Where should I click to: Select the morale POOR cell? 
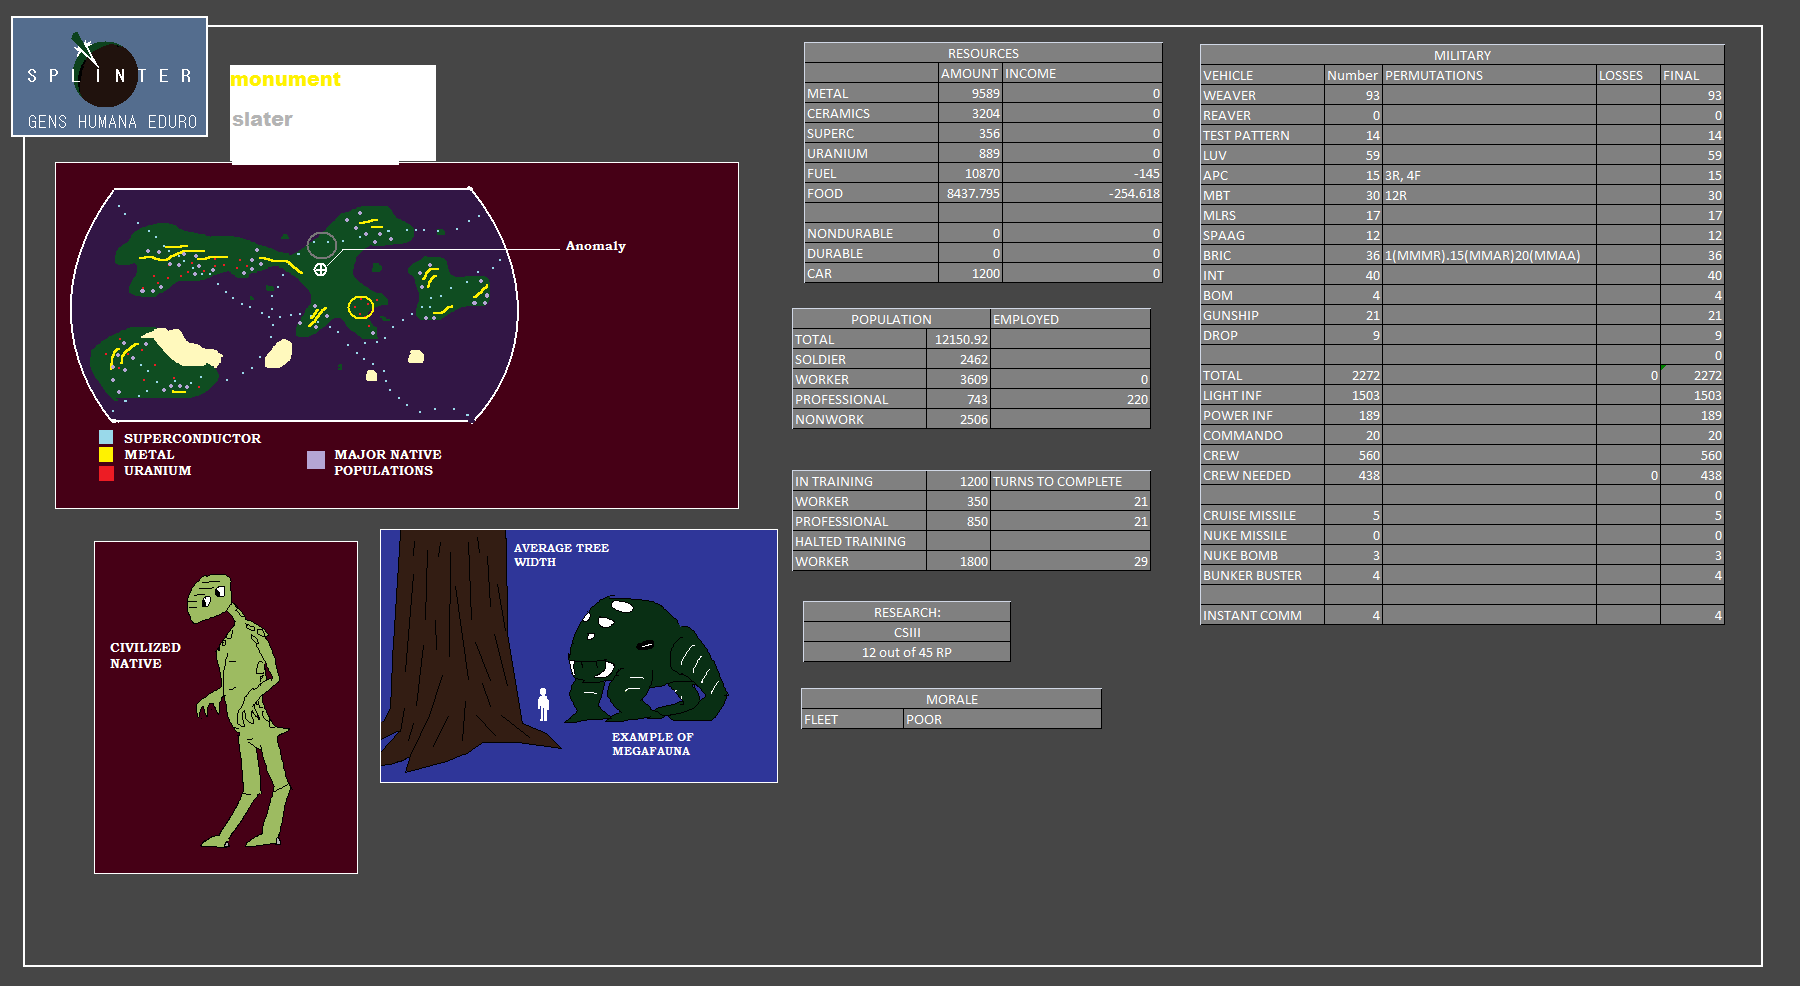(x=1001, y=719)
